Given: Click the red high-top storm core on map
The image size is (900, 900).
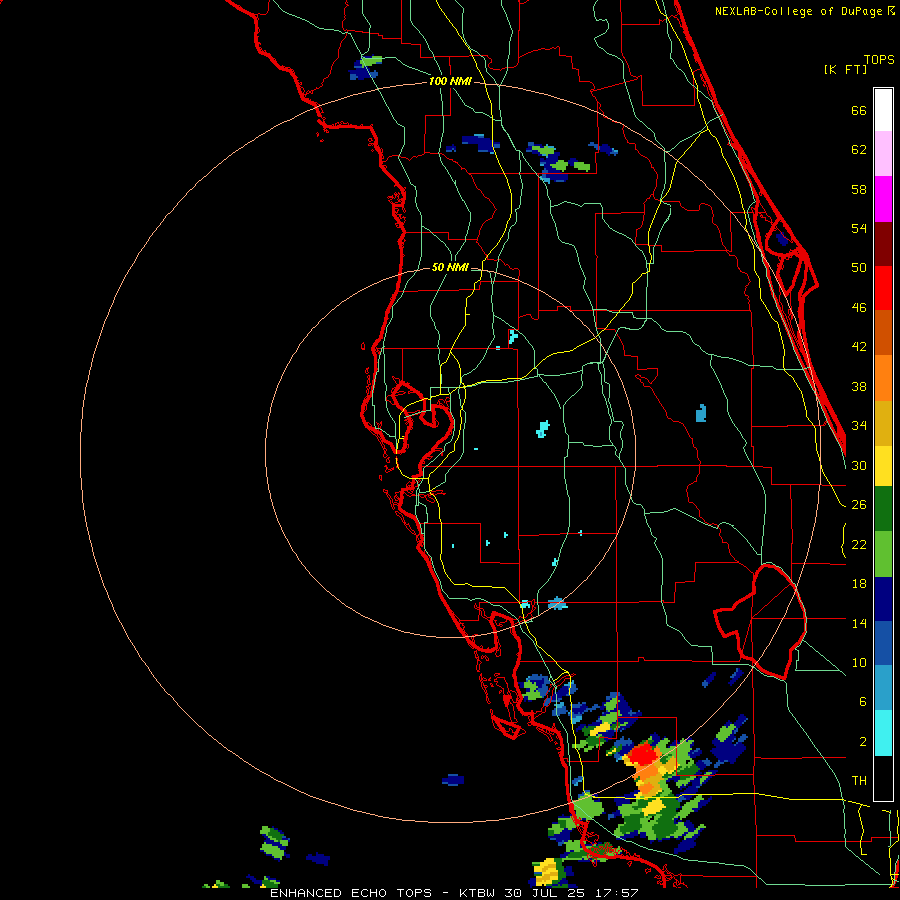Looking at the screenshot, I should (x=642, y=753).
